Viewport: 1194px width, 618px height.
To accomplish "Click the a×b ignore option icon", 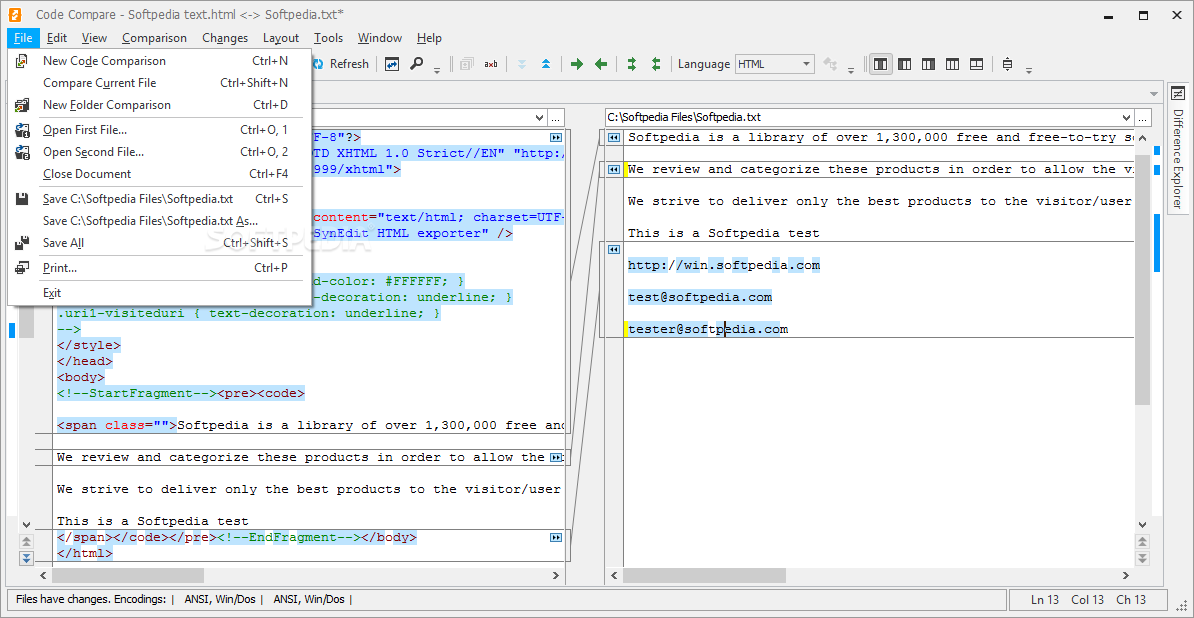I will (x=490, y=64).
